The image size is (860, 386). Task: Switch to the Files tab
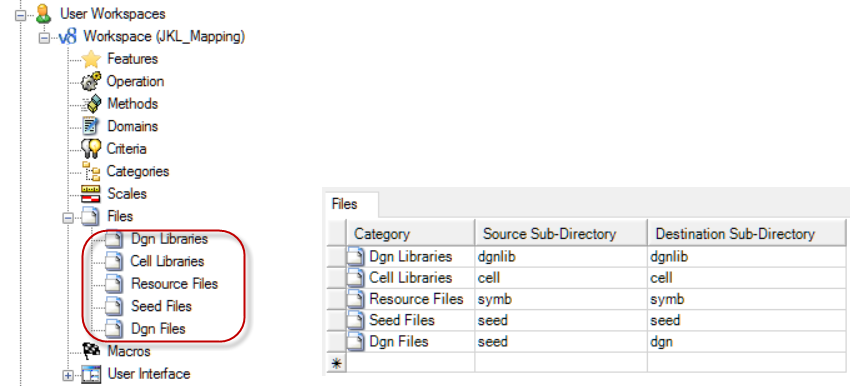click(x=345, y=204)
